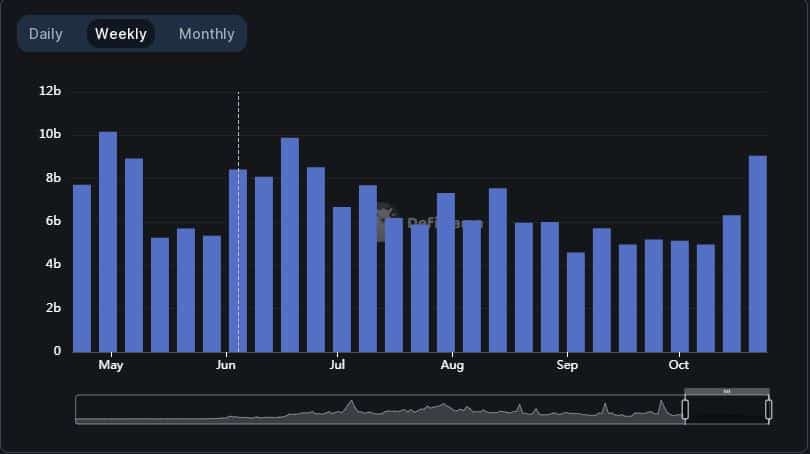Screen dimensions: 810x454
Task: Switch to Daily view tab
Action: [x=45, y=34]
